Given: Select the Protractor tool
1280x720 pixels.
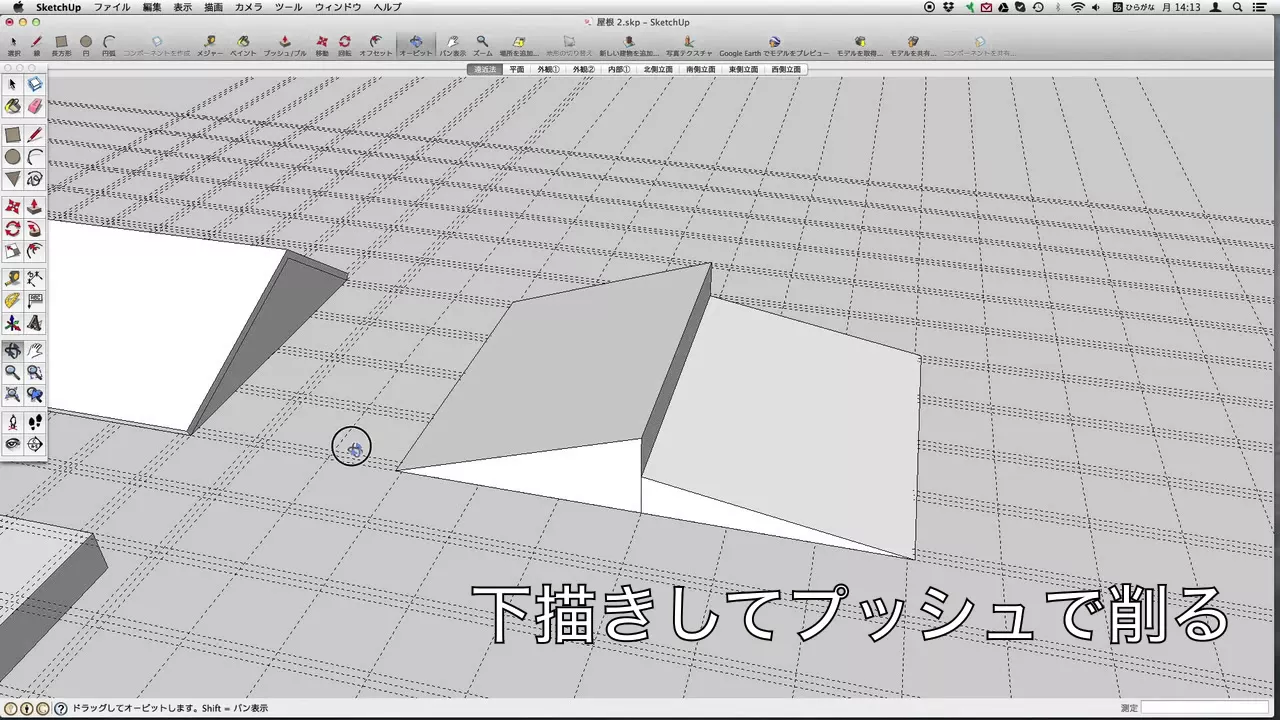Looking at the screenshot, I should [x=13, y=300].
